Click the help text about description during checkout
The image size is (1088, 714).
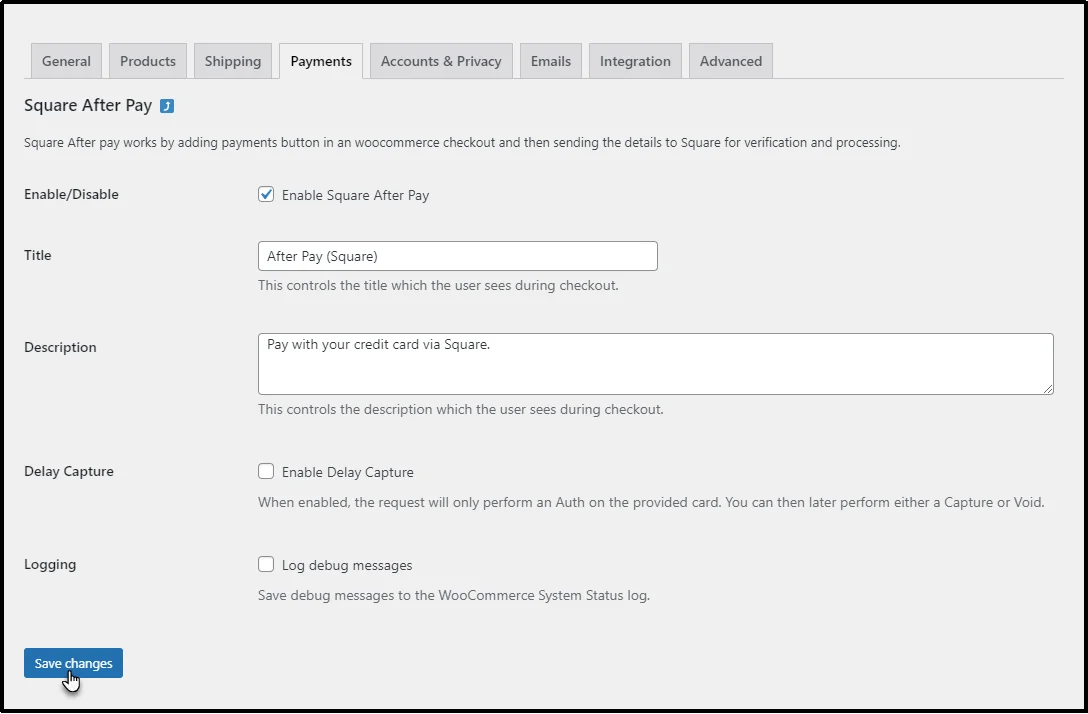coord(461,409)
